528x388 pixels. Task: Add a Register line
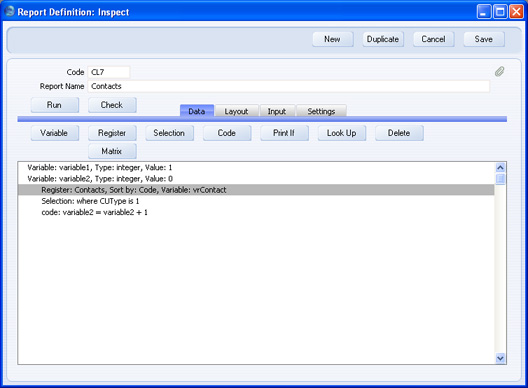pos(112,133)
